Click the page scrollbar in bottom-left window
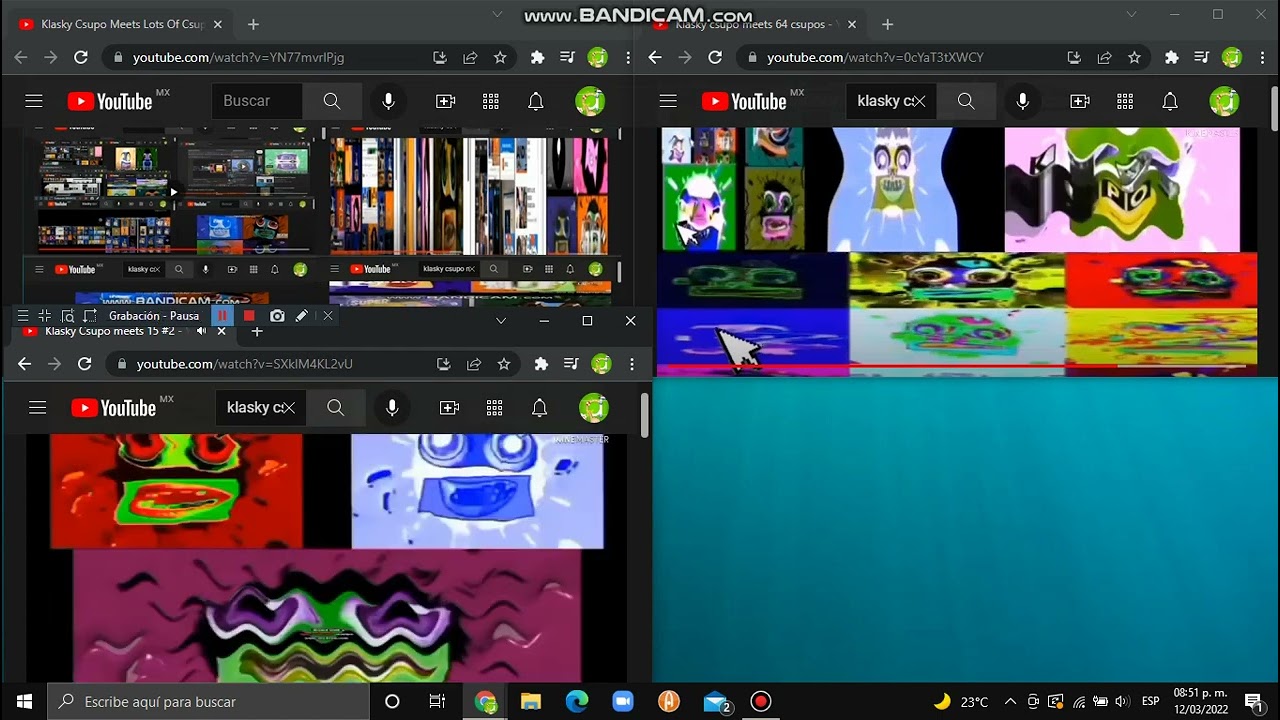 click(645, 415)
